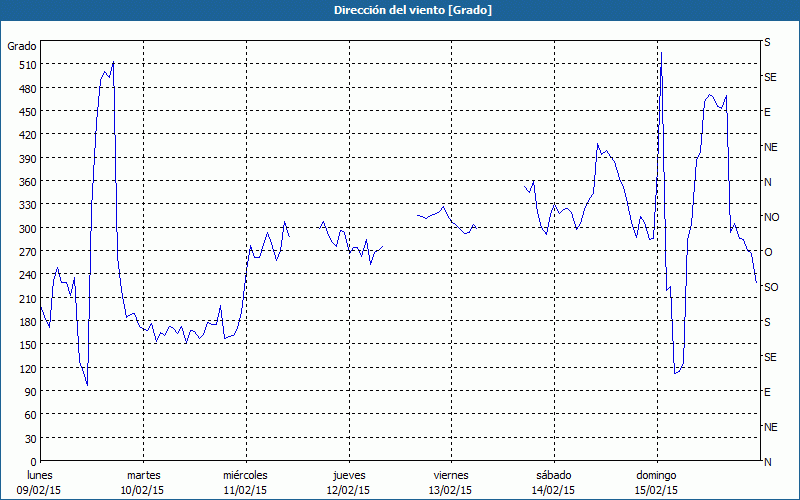Select the 510 value on the y-axis

pyautogui.click(x=26, y=65)
